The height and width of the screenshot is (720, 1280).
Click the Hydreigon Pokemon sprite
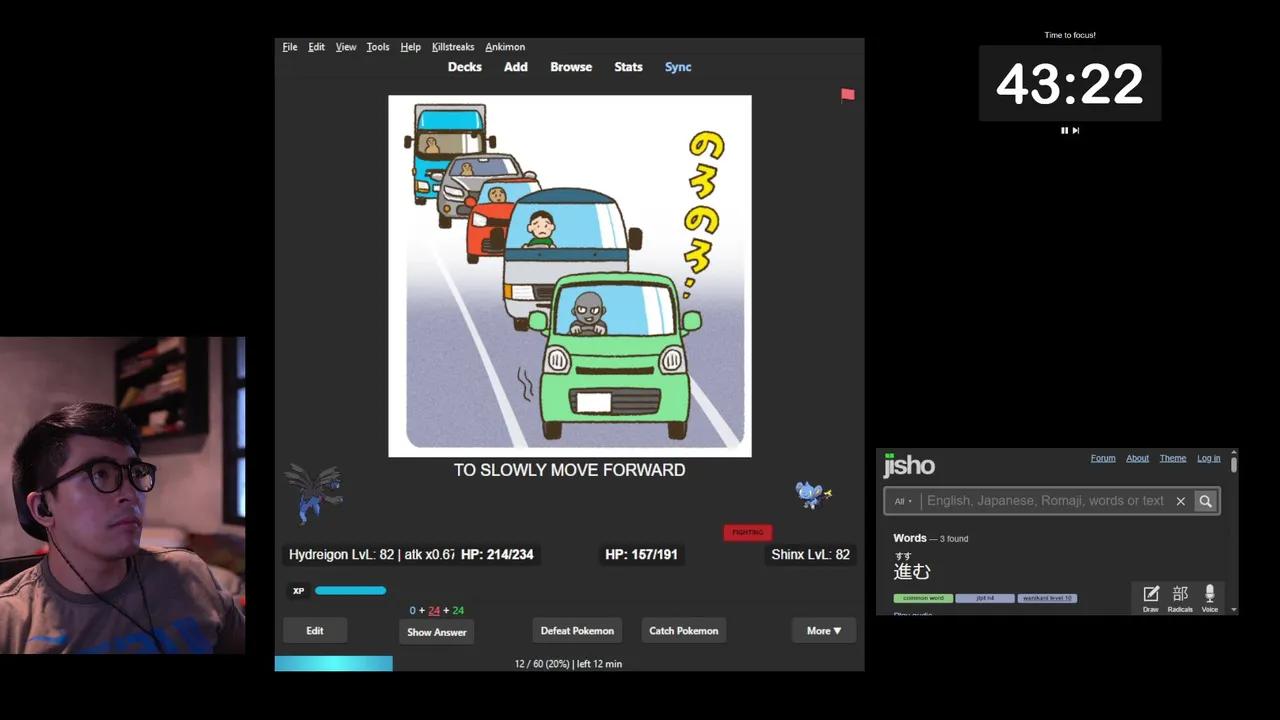315,493
